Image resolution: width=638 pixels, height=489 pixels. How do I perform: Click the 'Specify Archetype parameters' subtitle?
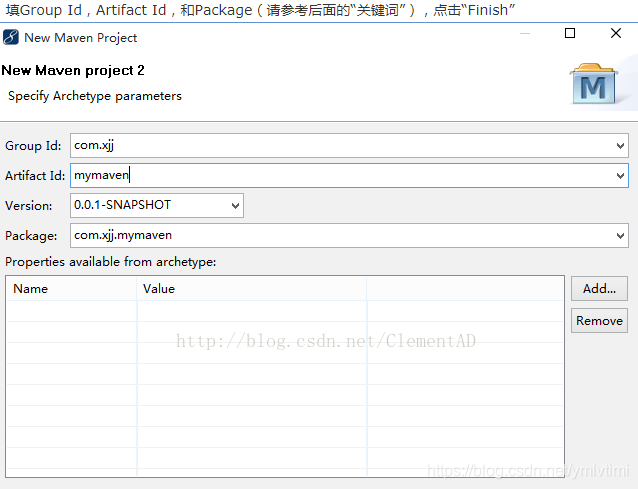coord(95,96)
